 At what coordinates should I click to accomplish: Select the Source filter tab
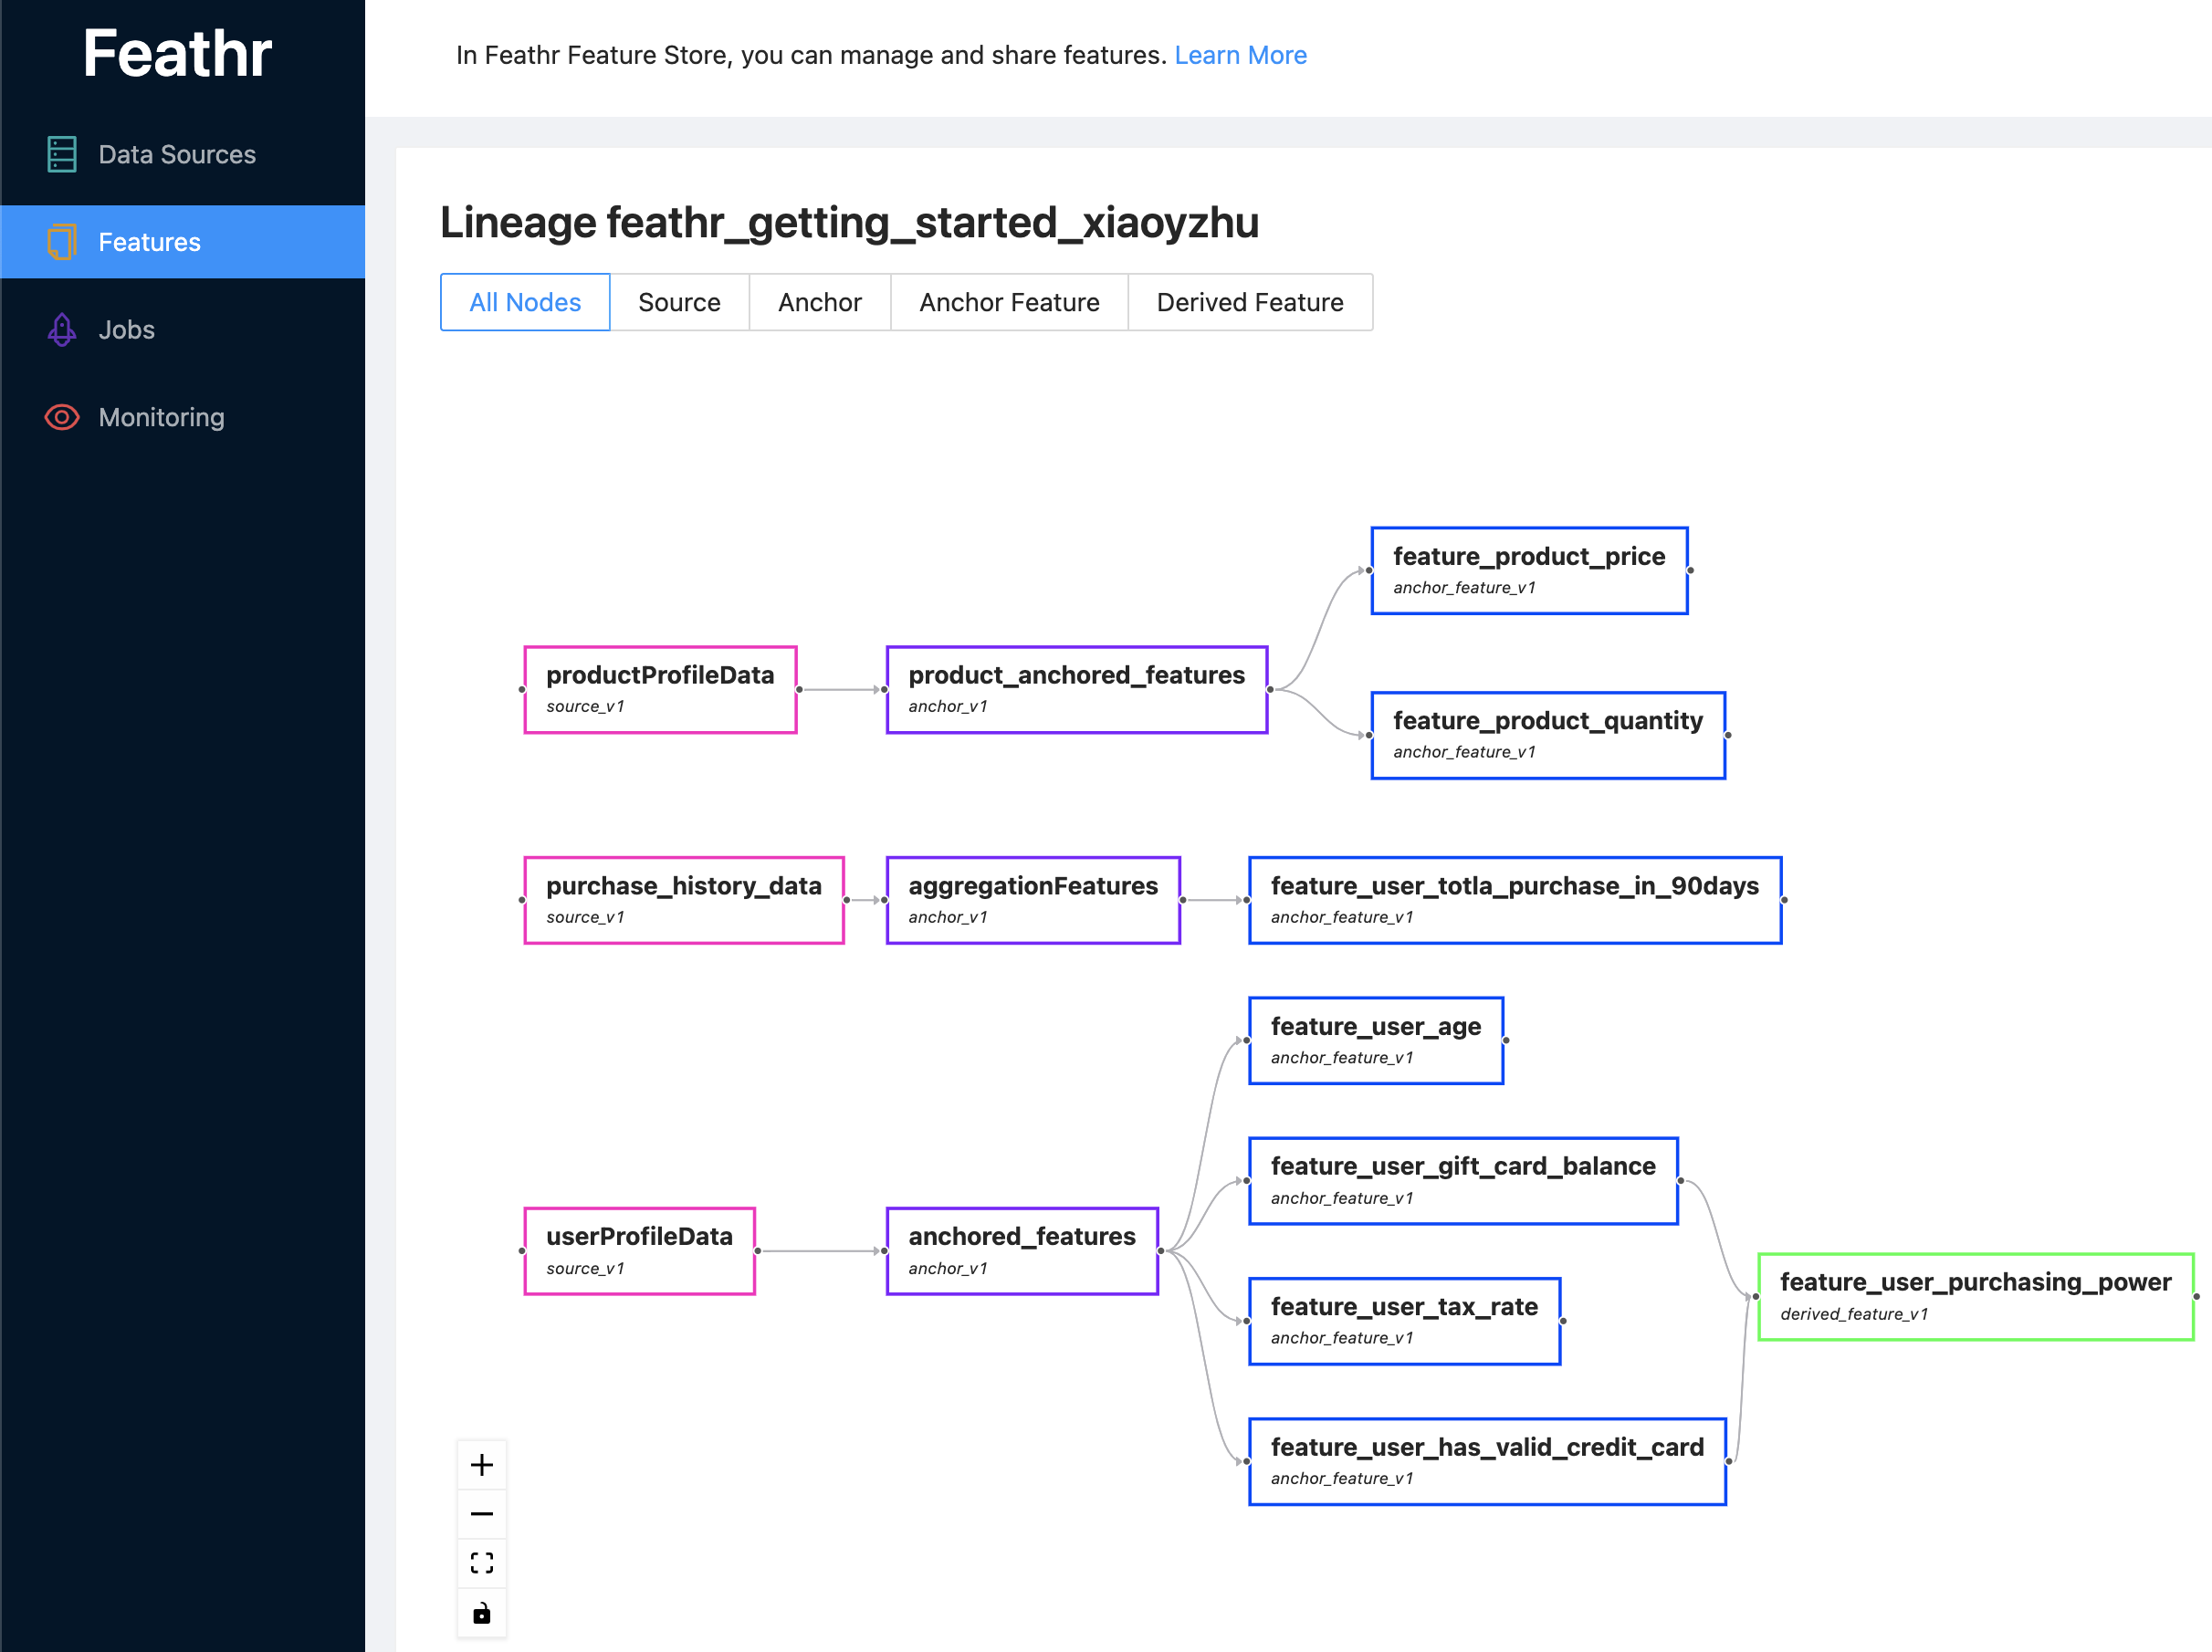(x=680, y=302)
